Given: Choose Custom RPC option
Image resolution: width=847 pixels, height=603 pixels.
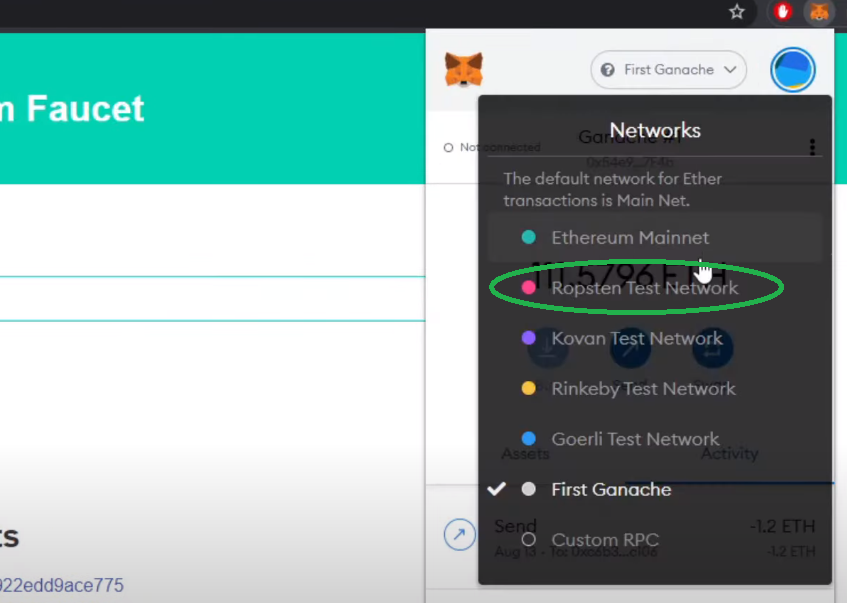Looking at the screenshot, I should pos(655,540).
